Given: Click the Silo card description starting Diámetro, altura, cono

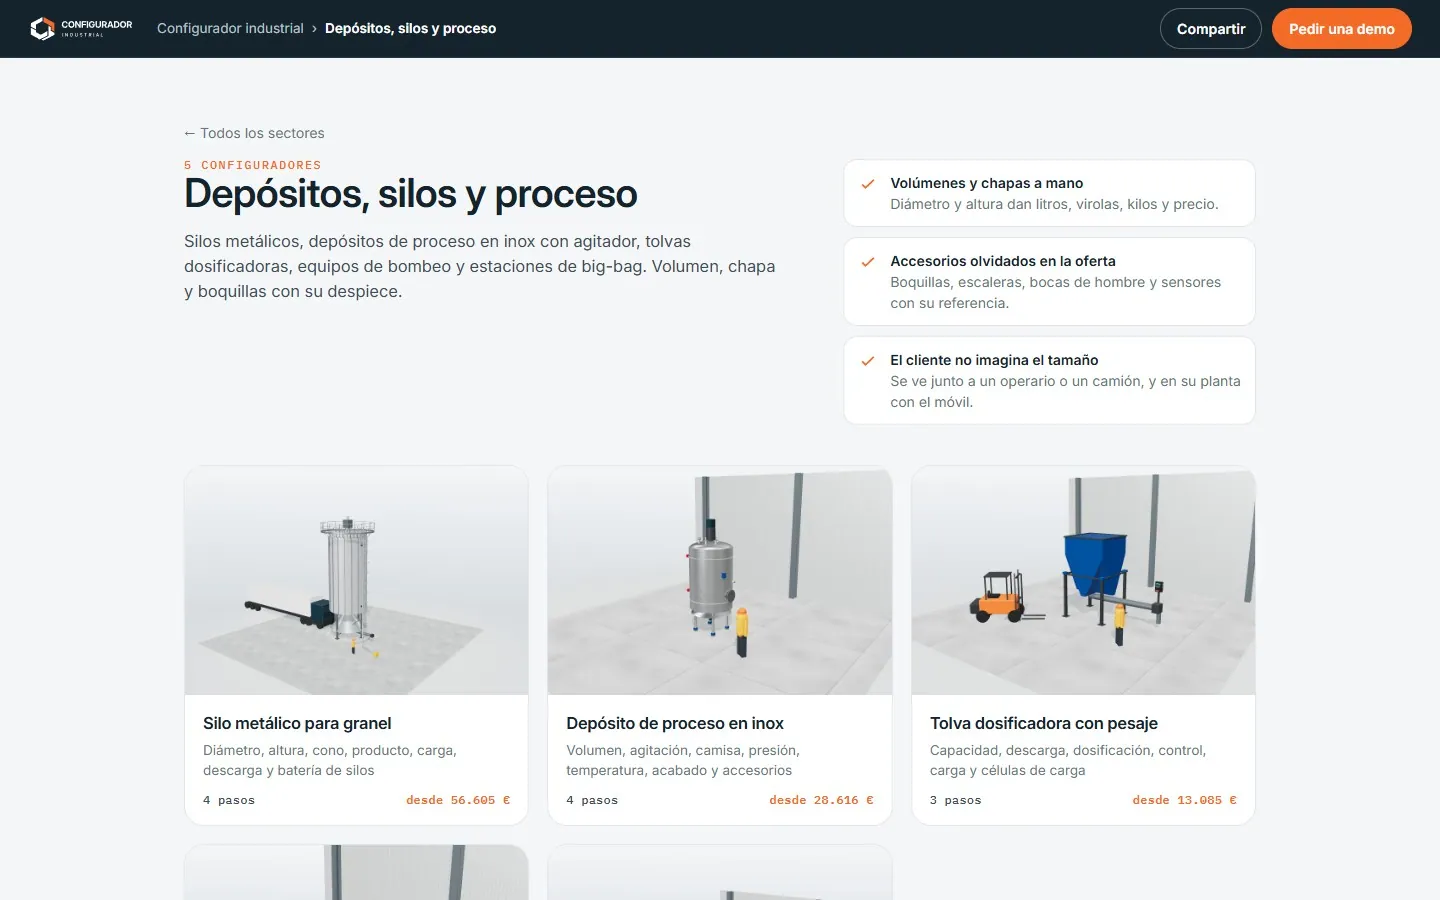Looking at the screenshot, I should 330,760.
